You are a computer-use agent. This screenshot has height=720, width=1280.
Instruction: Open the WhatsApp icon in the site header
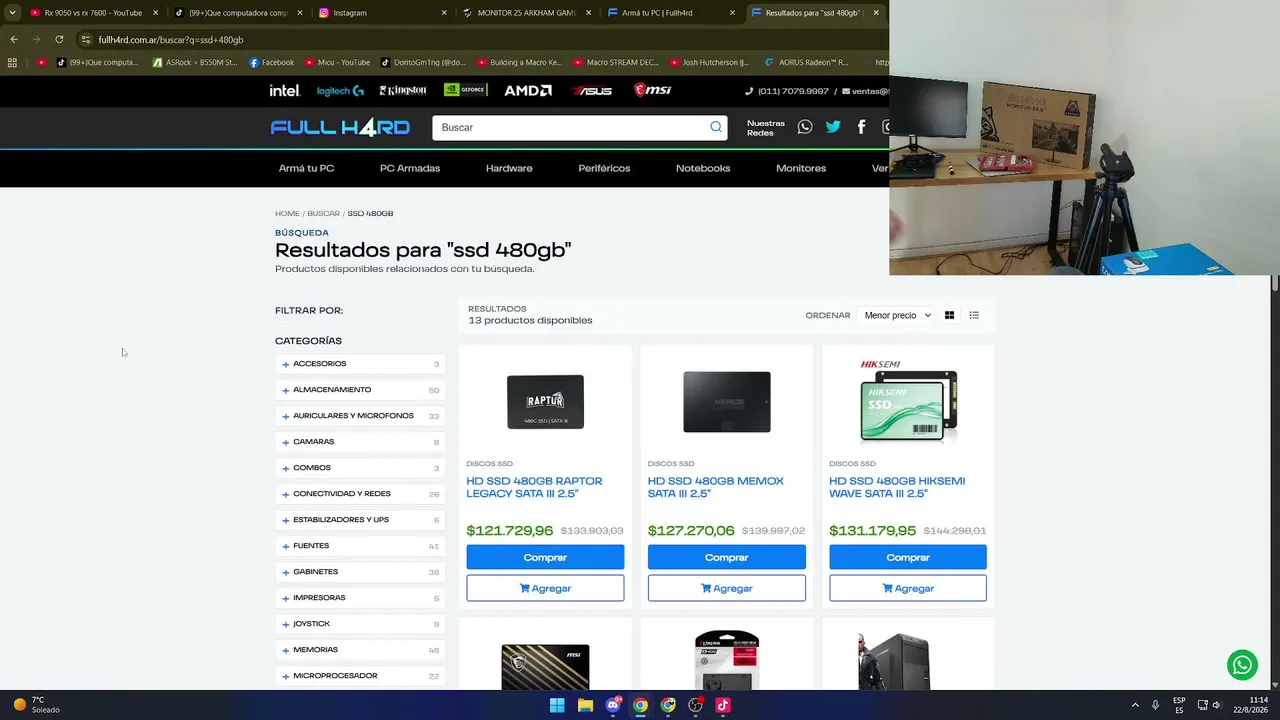coord(805,127)
